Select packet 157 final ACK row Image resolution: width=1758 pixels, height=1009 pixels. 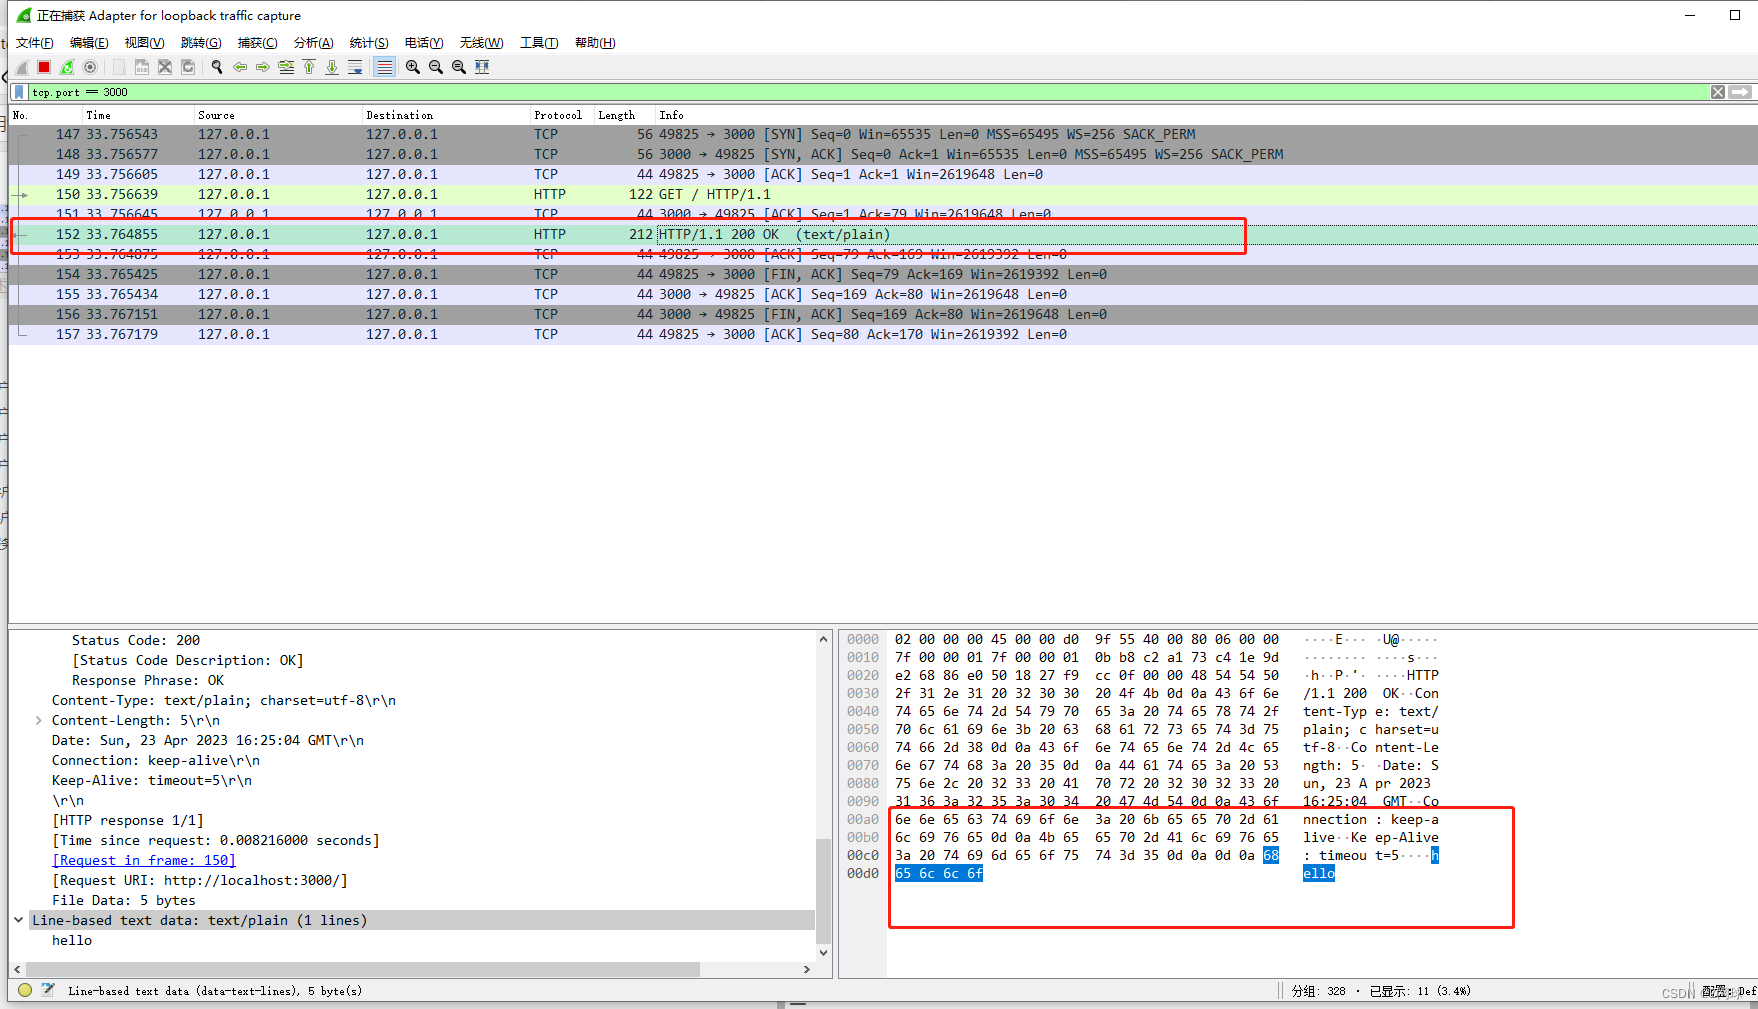pos(883,334)
